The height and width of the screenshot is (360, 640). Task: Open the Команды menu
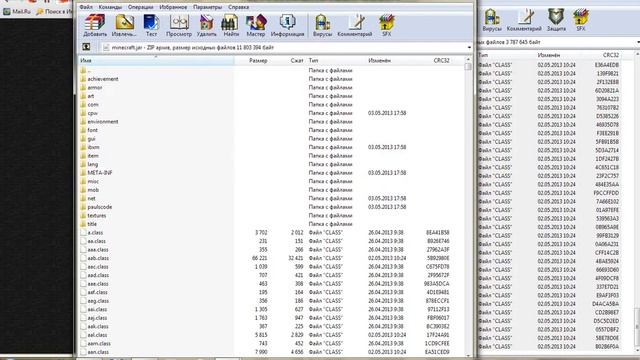pos(110,7)
